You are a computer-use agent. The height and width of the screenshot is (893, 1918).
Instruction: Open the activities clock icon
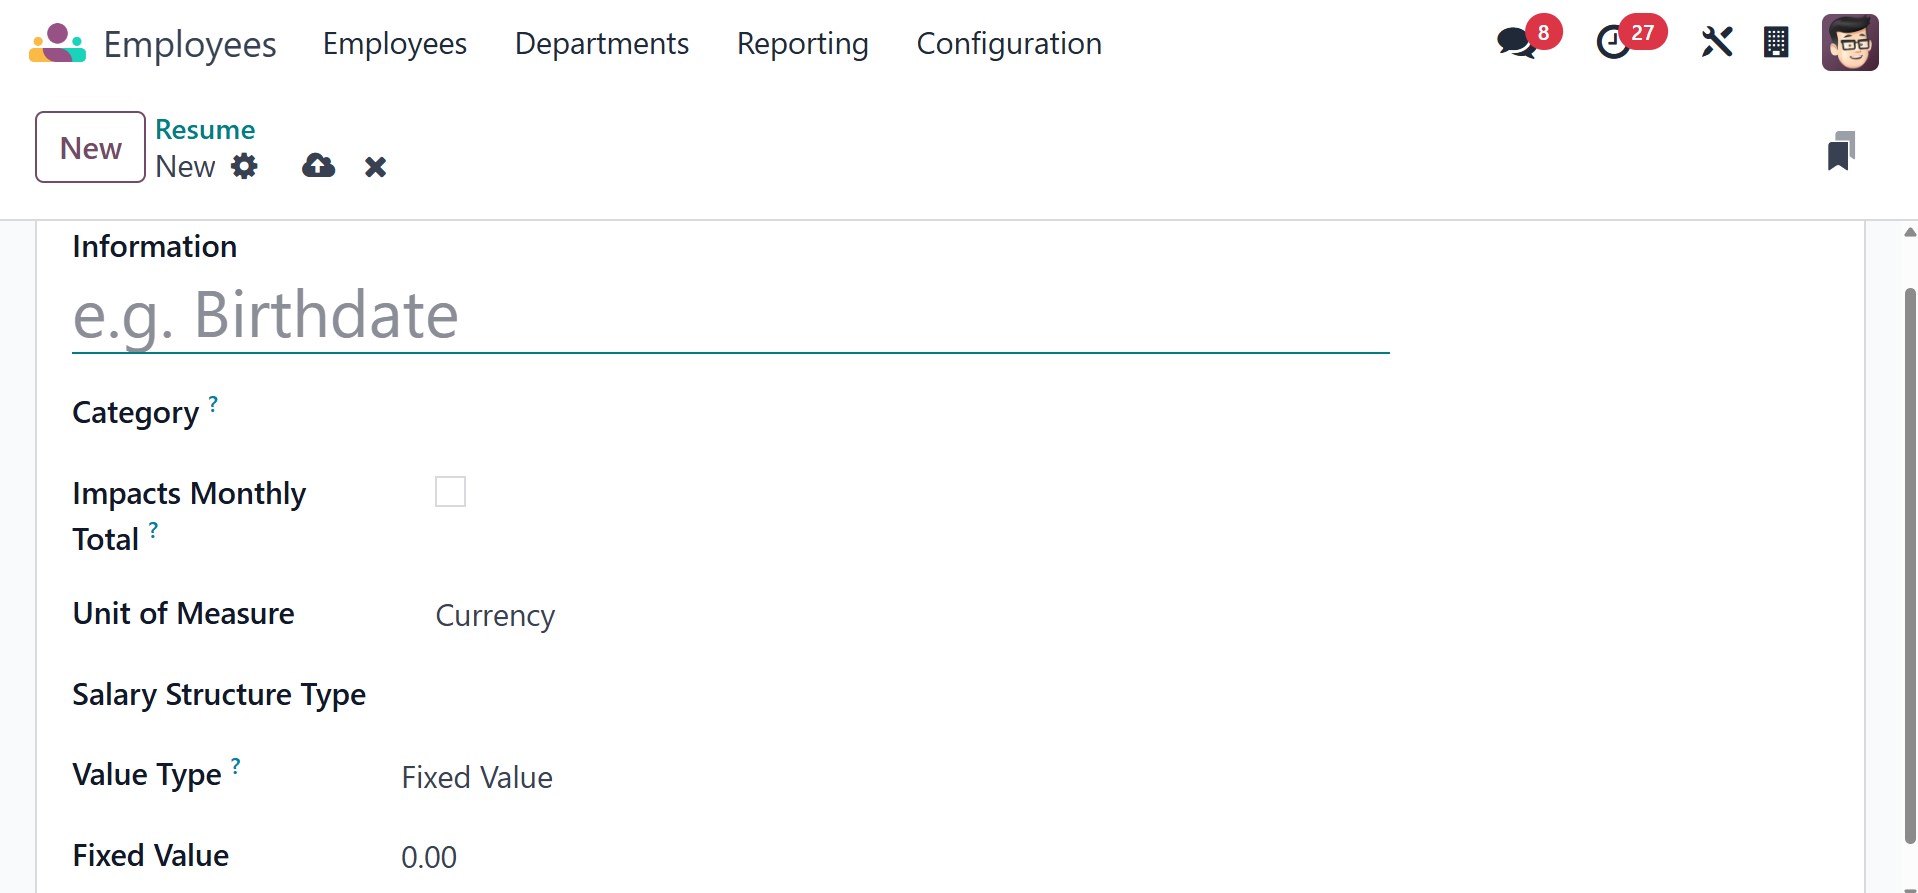(1613, 43)
